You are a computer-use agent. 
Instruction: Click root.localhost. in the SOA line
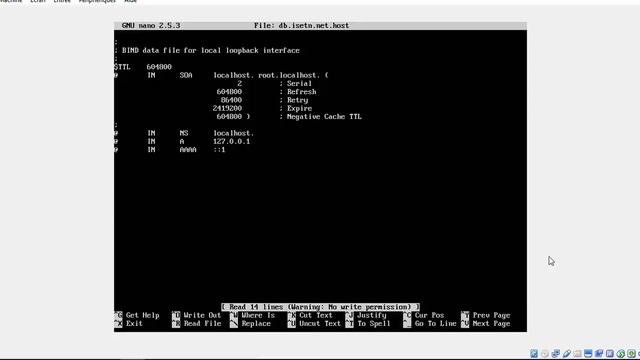[x=289, y=75]
